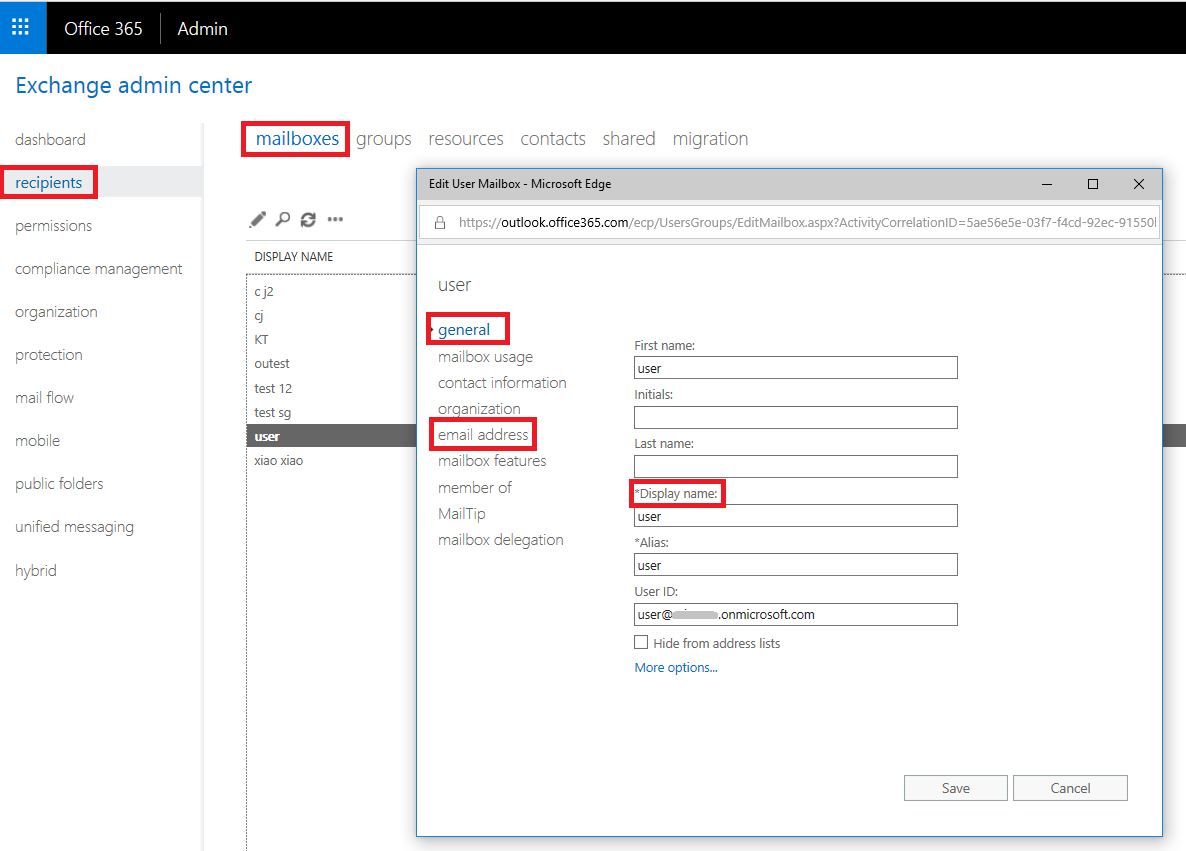Go to the shared tab
1186x851 pixels.
629,139
